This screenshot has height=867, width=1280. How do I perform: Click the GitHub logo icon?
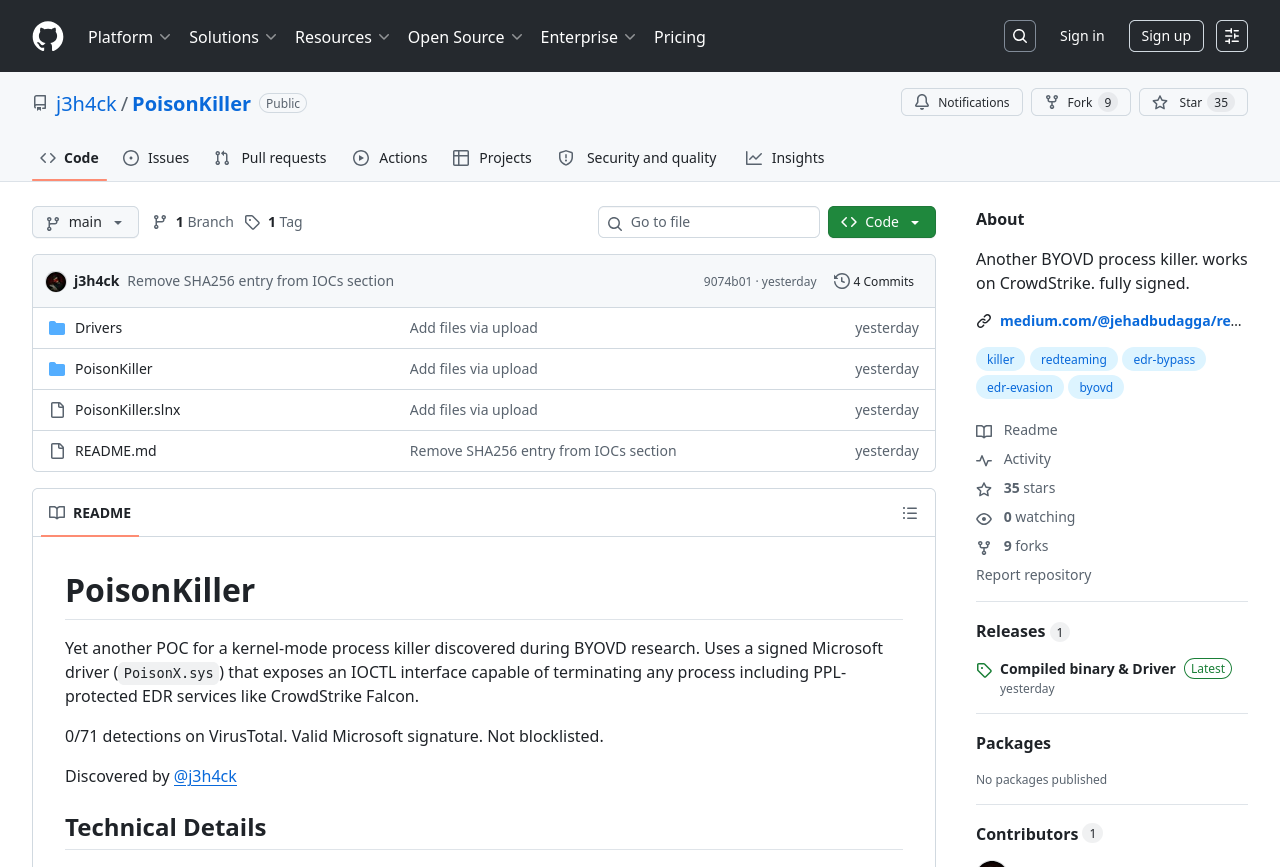click(x=48, y=37)
